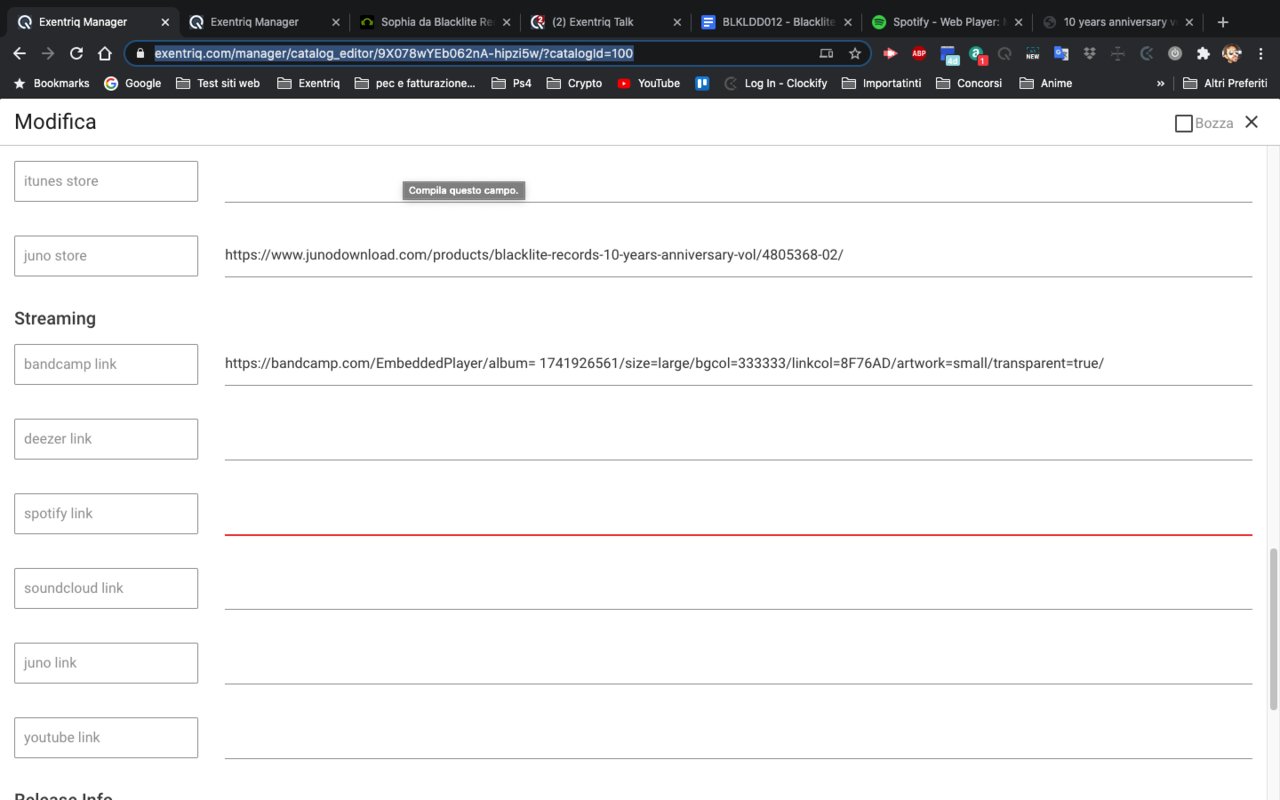Open the Chrome three-dot menu
This screenshot has width=1280, height=800.
coord(1261,54)
